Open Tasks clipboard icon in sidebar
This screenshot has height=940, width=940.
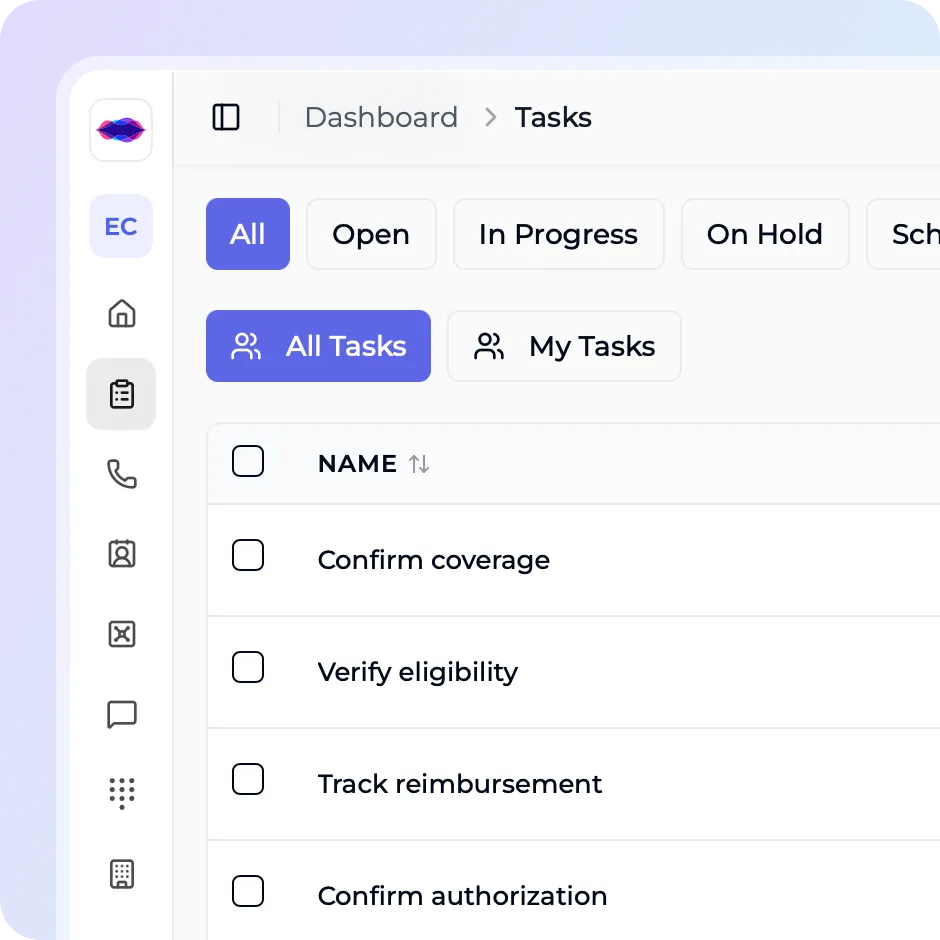pyautogui.click(x=122, y=394)
